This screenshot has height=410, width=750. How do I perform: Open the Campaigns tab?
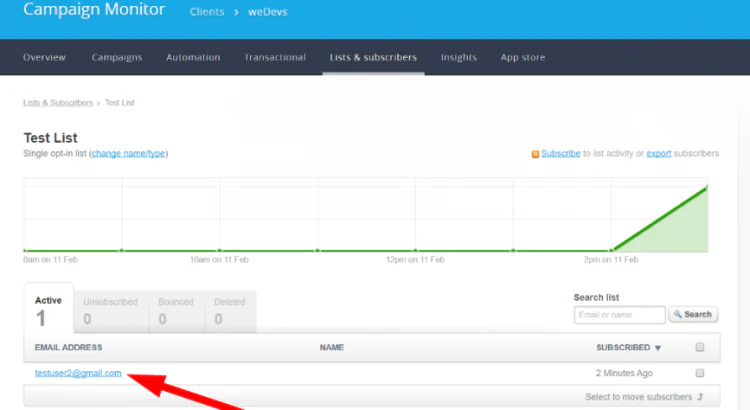coord(117,57)
